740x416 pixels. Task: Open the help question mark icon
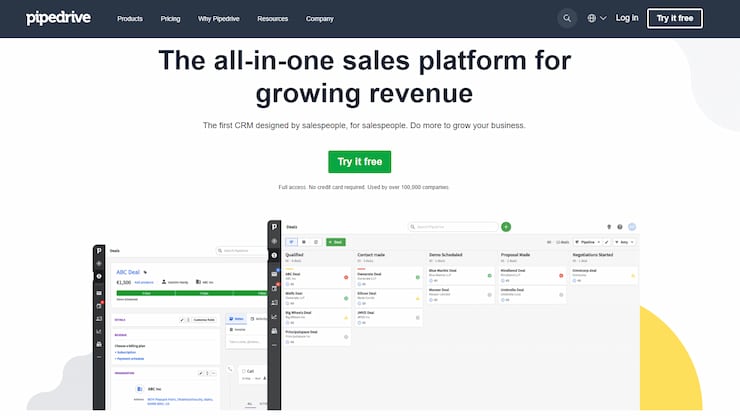tap(620, 227)
